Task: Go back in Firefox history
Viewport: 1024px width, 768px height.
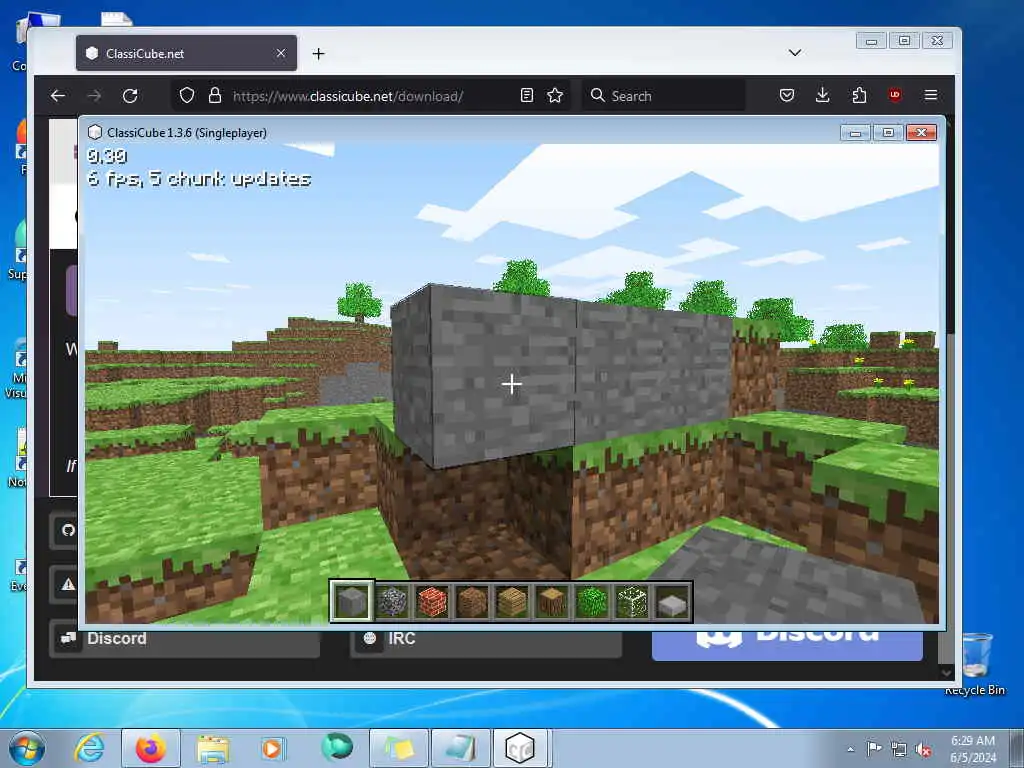Action: point(57,96)
